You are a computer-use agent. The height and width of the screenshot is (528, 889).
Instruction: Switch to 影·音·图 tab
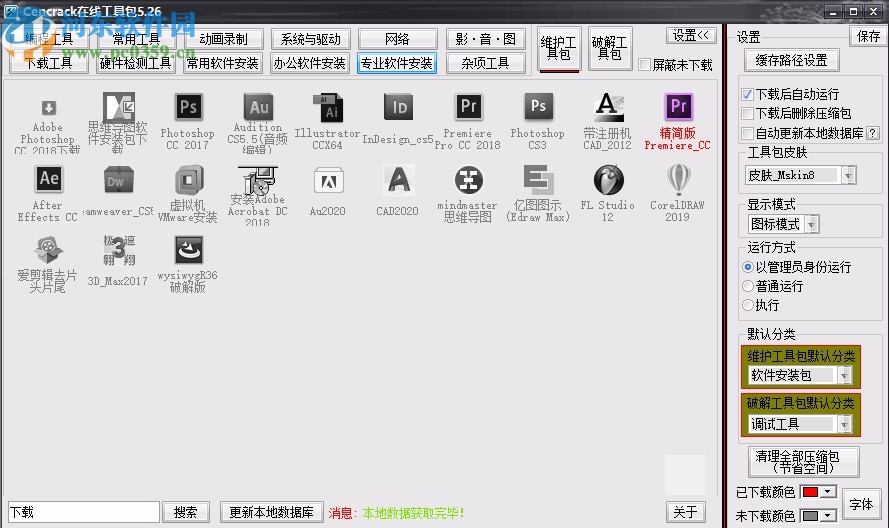(x=486, y=39)
